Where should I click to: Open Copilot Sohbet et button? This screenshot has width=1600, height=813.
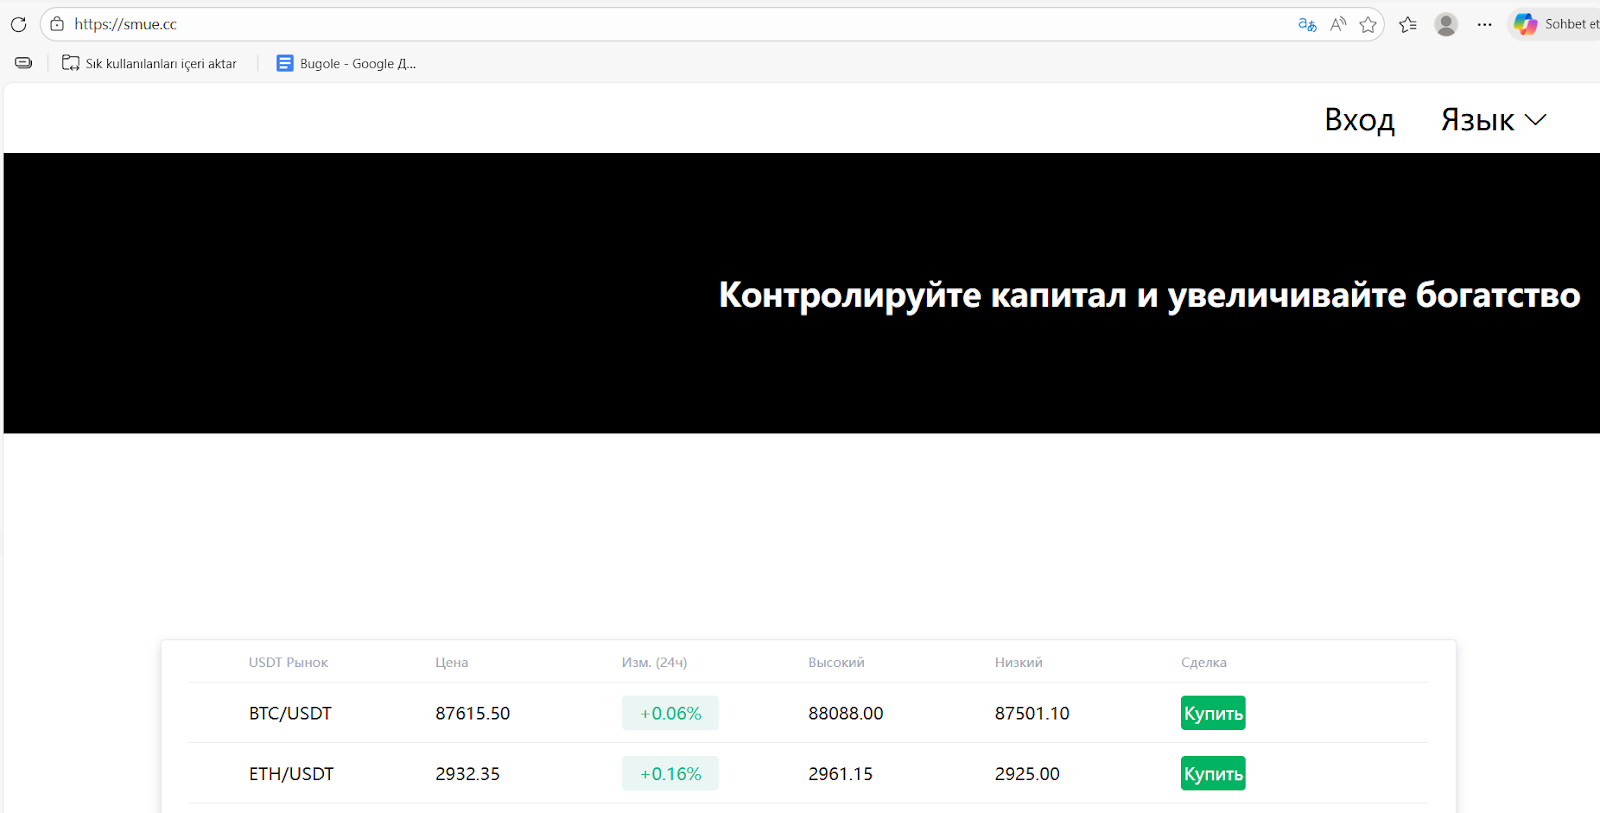click(1556, 24)
